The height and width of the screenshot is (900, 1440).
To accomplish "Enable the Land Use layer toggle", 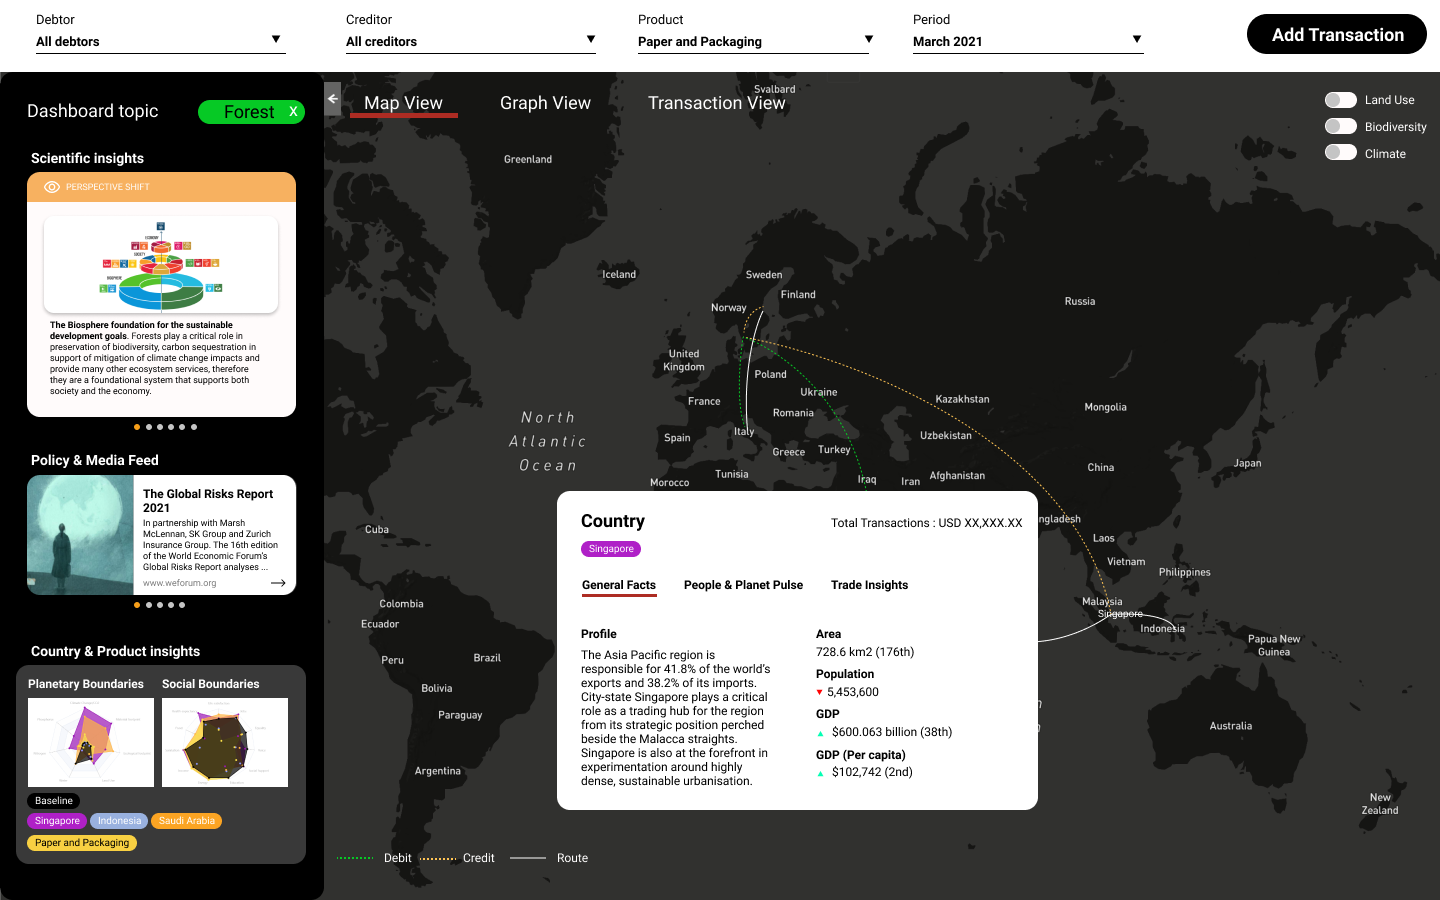I will [x=1340, y=100].
